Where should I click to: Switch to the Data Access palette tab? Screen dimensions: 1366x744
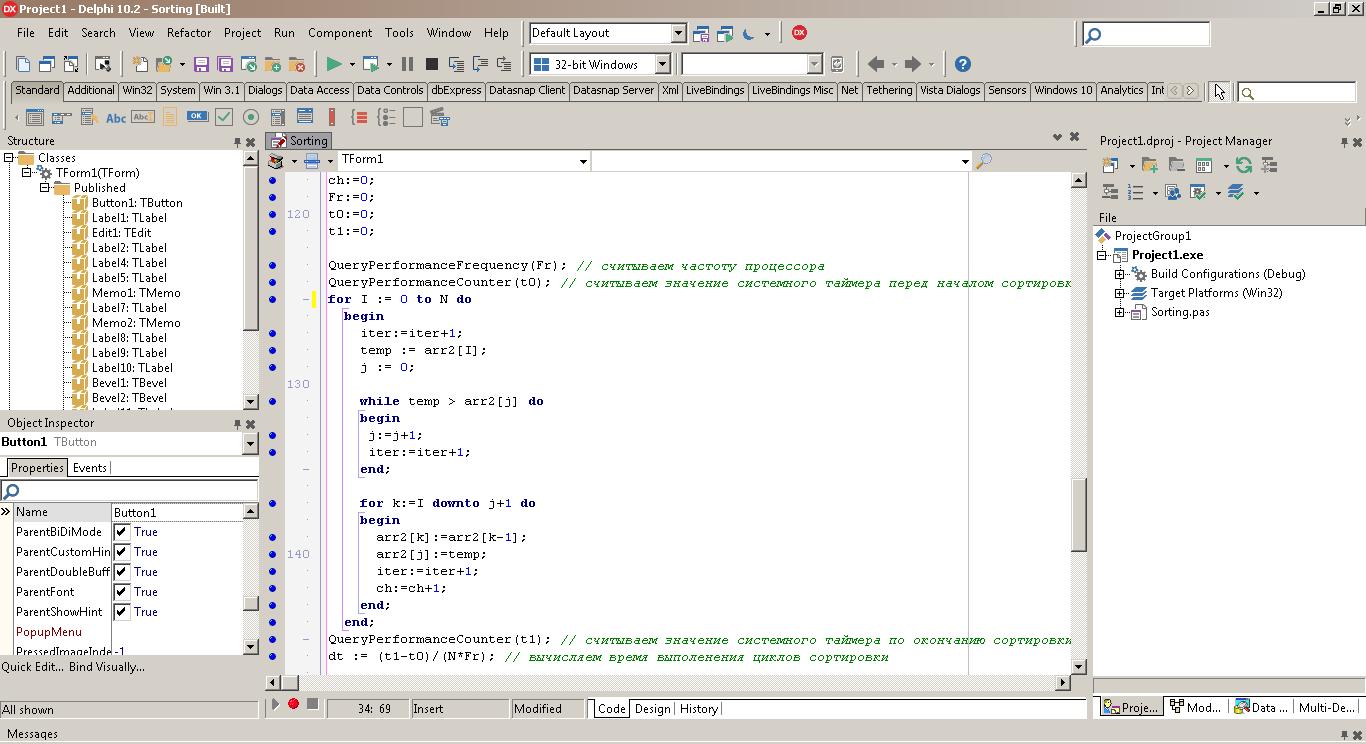[319, 90]
